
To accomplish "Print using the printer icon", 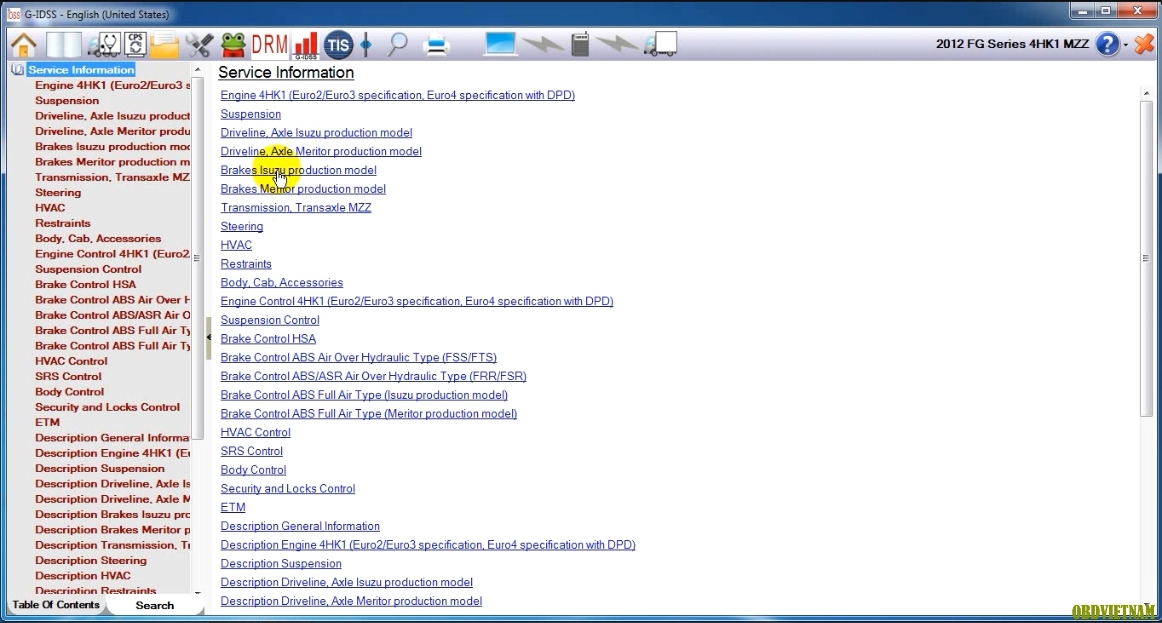I will click(436, 45).
